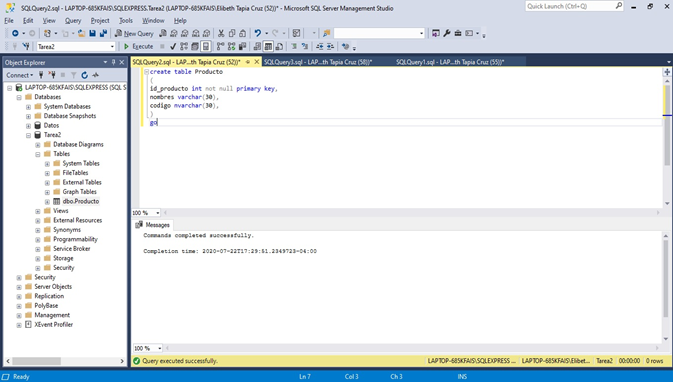Close the SQLQuery2.sql tab
This screenshot has height=382, width=673.
pyautogui.click(x=257, y=62)
